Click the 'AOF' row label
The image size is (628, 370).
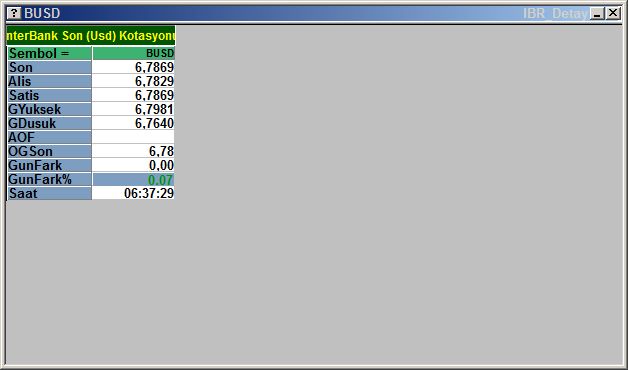pyautogui.click(x=50, y=137)
